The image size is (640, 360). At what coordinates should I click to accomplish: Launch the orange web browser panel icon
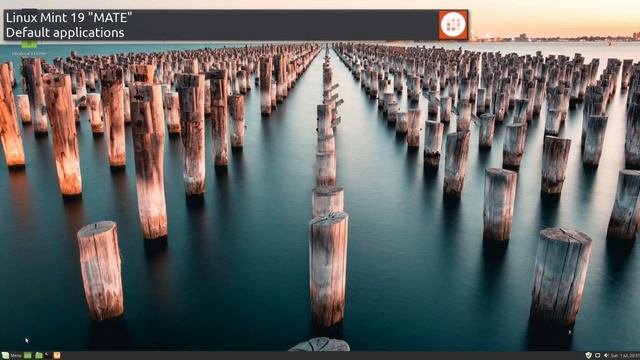[x=57, y=356]
